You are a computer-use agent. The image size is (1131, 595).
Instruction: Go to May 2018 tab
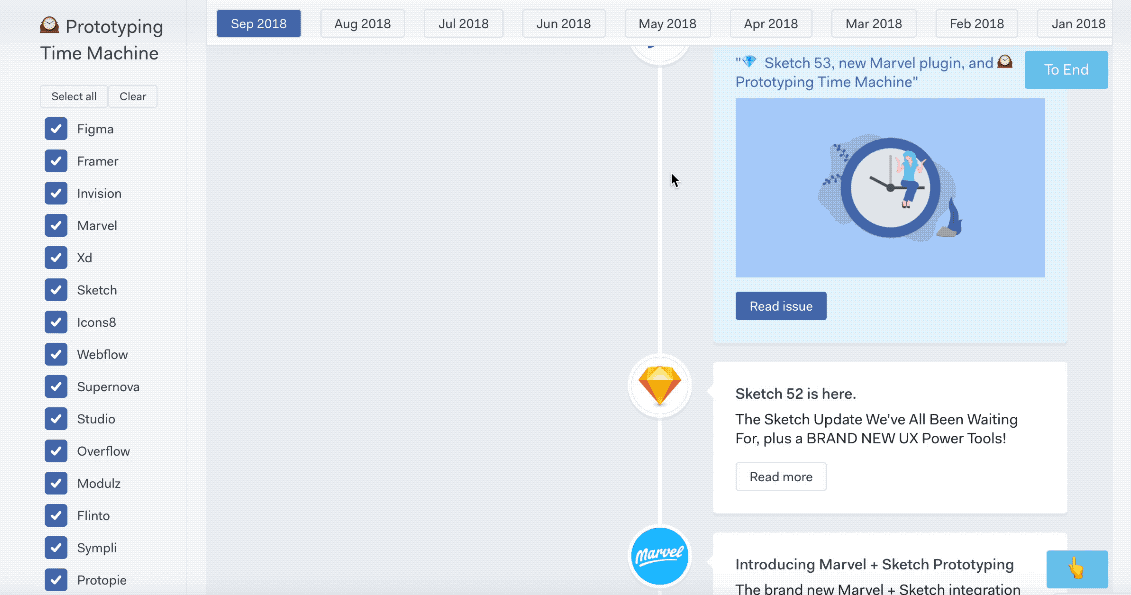tap(667, 24)
